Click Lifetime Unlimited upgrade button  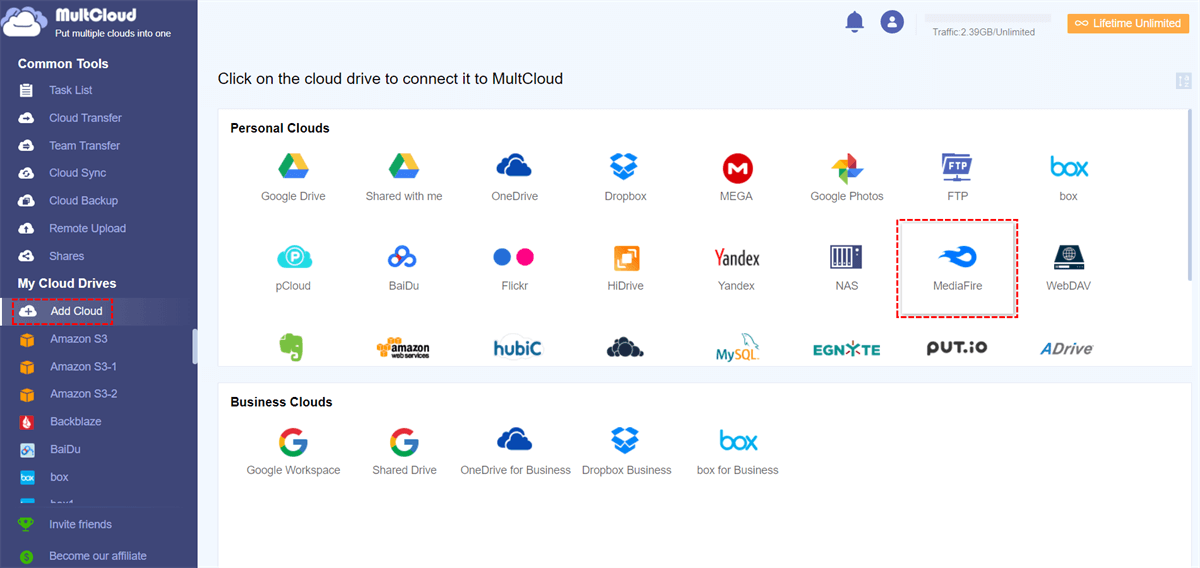[x=1128, y=23]
